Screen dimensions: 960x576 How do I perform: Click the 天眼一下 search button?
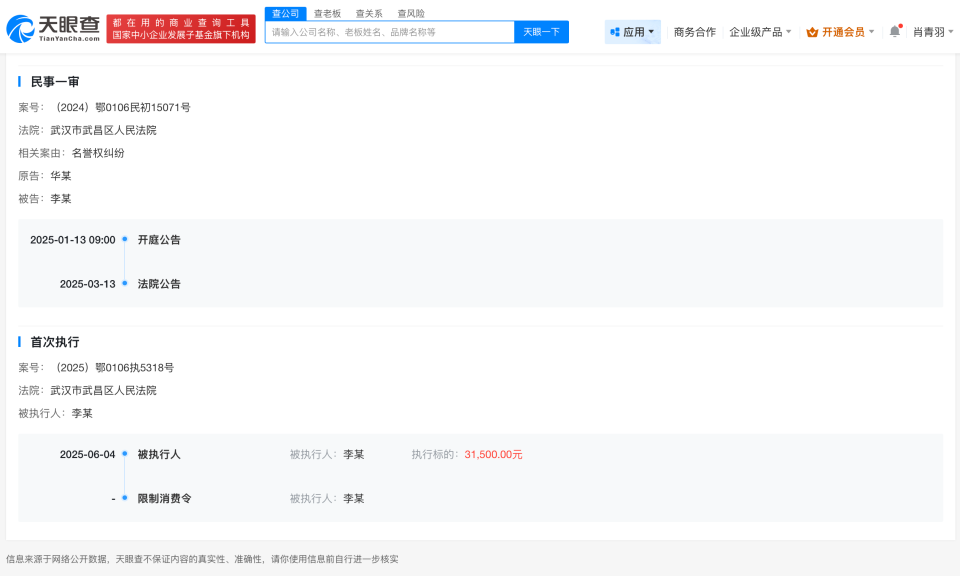(541, 31)
